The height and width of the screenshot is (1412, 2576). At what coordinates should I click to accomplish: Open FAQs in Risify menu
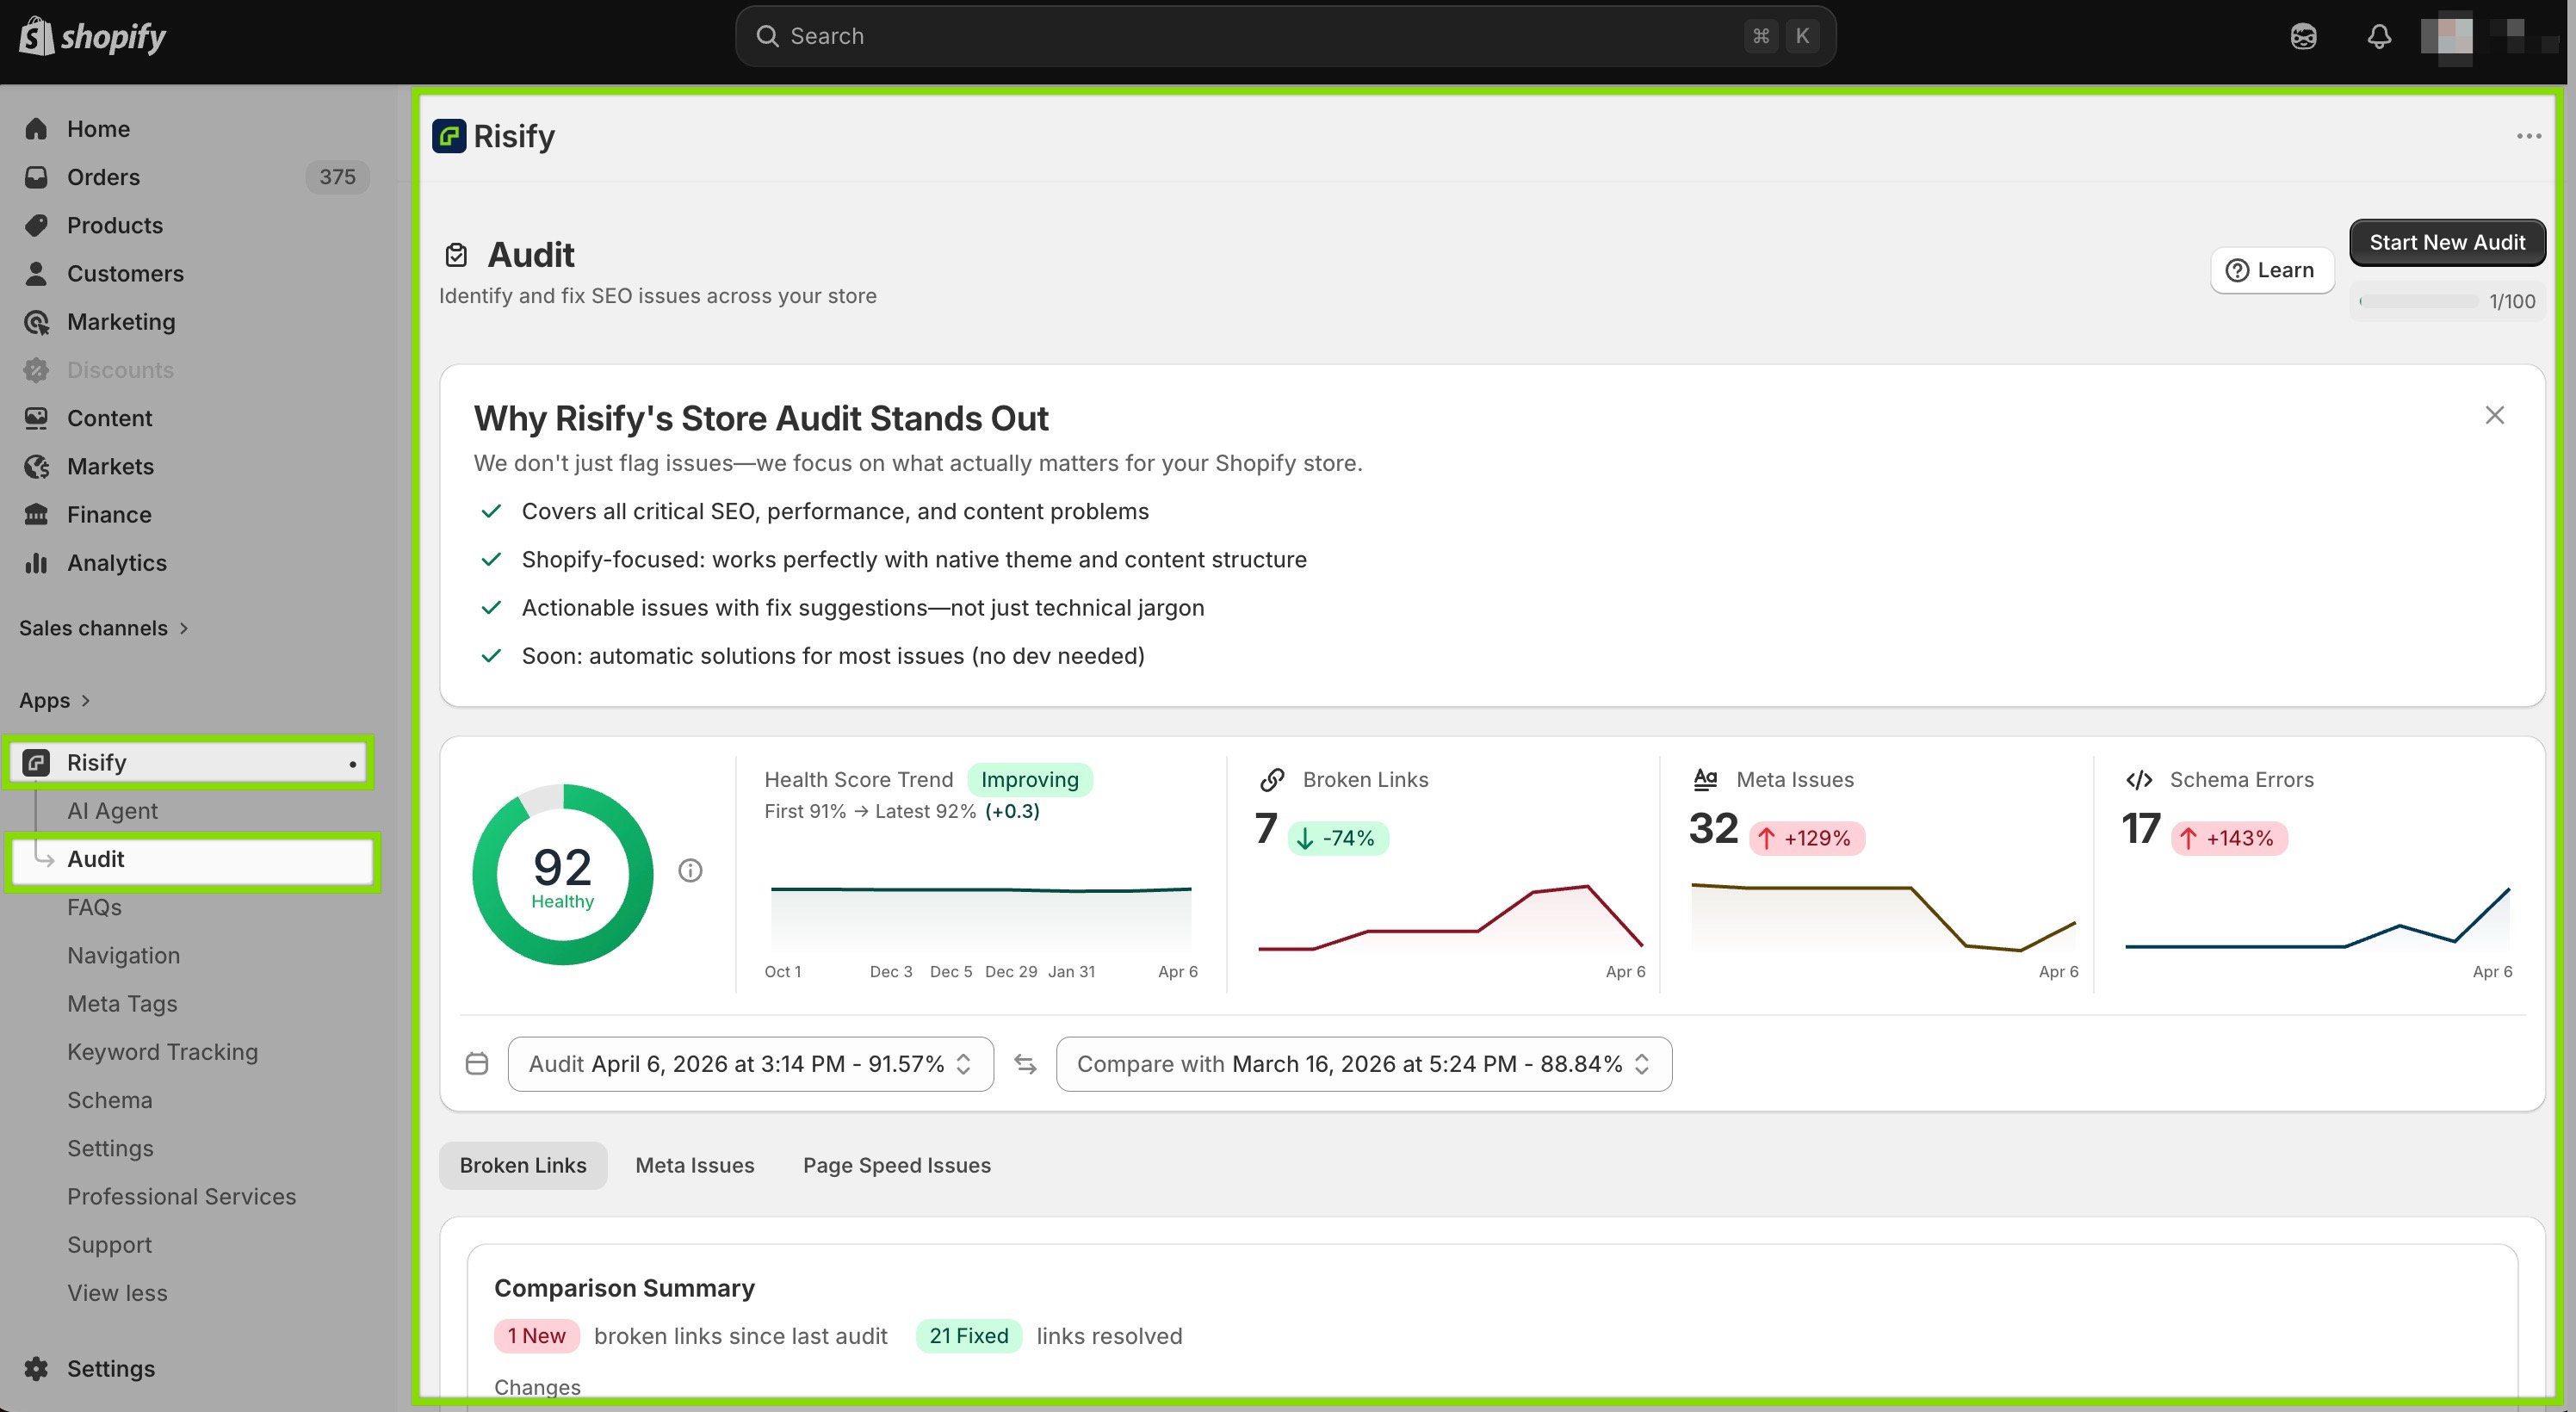(94, 907)
